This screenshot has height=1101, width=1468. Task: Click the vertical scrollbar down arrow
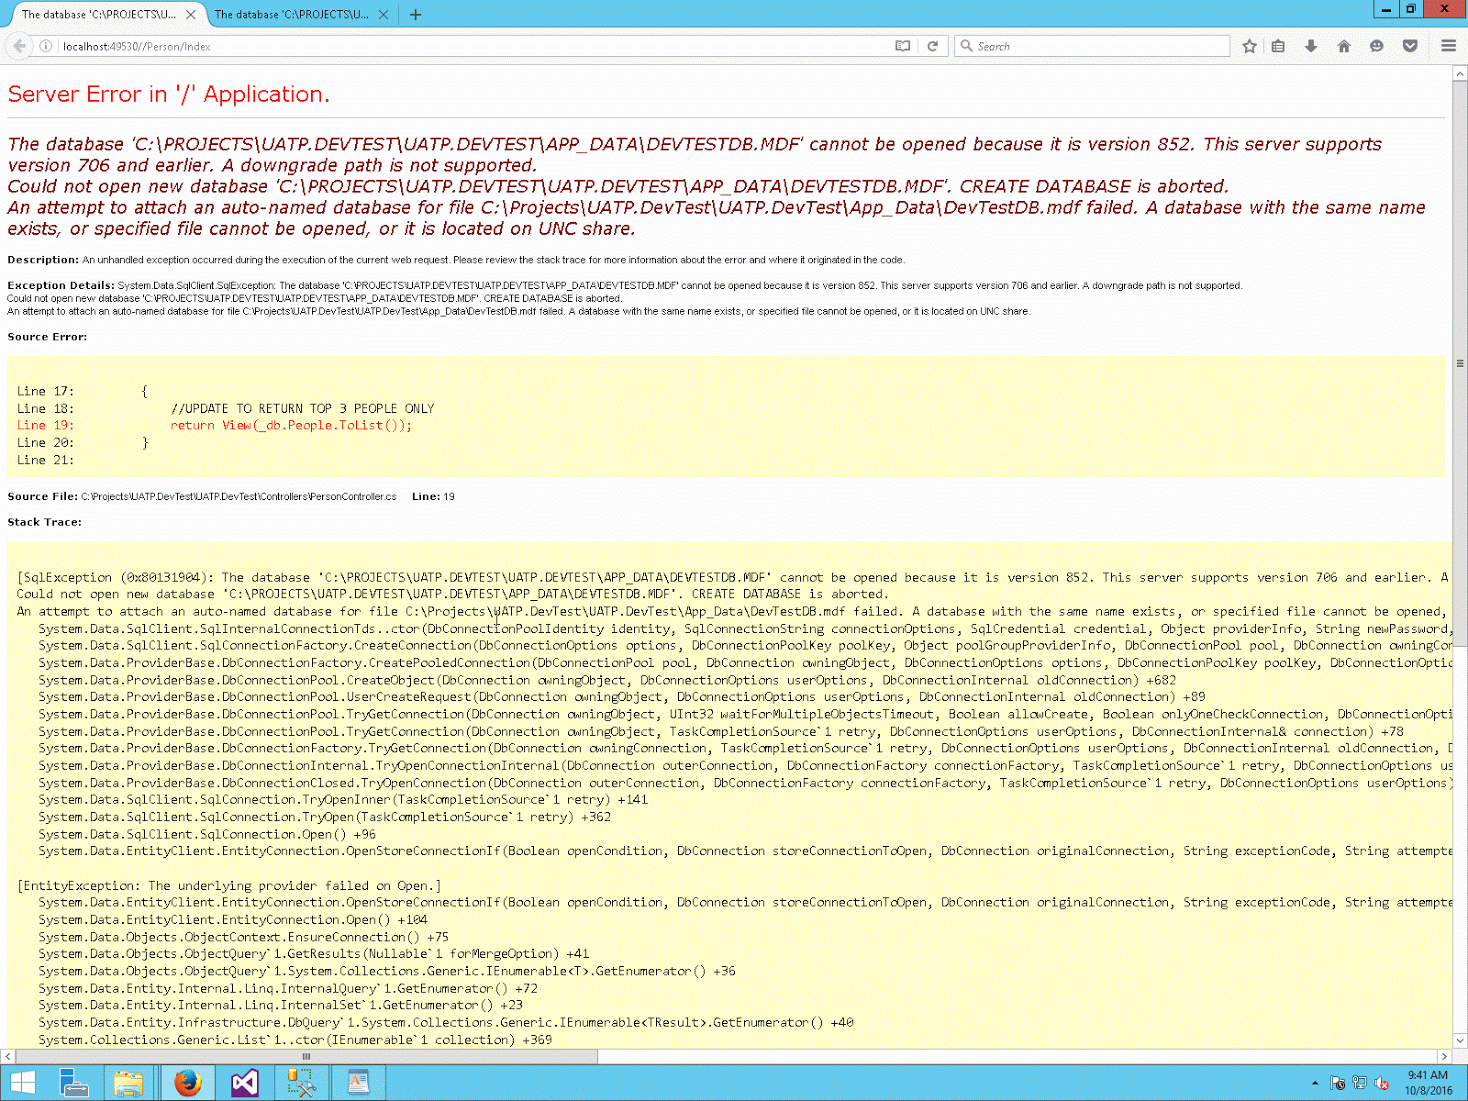pyautogui.click(x=1460, y=1041)
